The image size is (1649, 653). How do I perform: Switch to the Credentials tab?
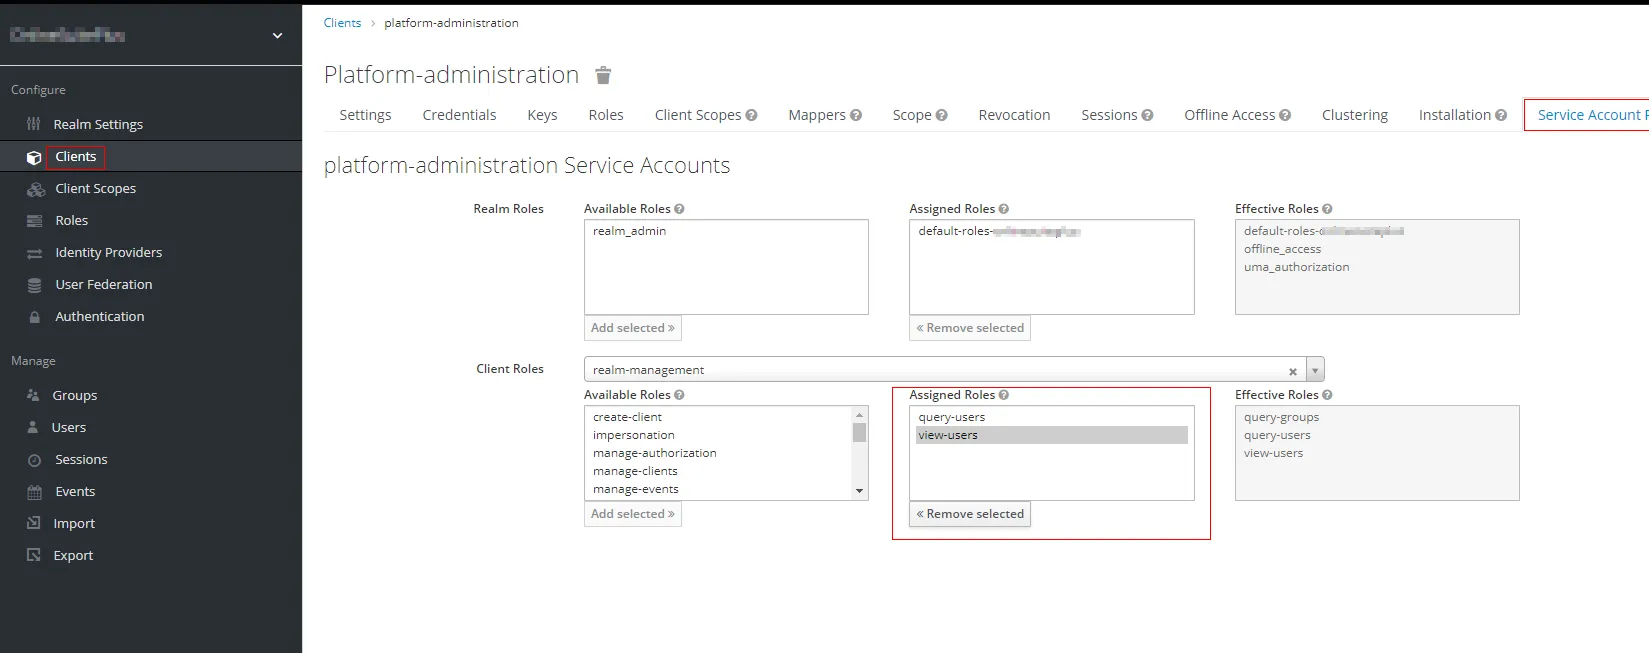[459, 115]
